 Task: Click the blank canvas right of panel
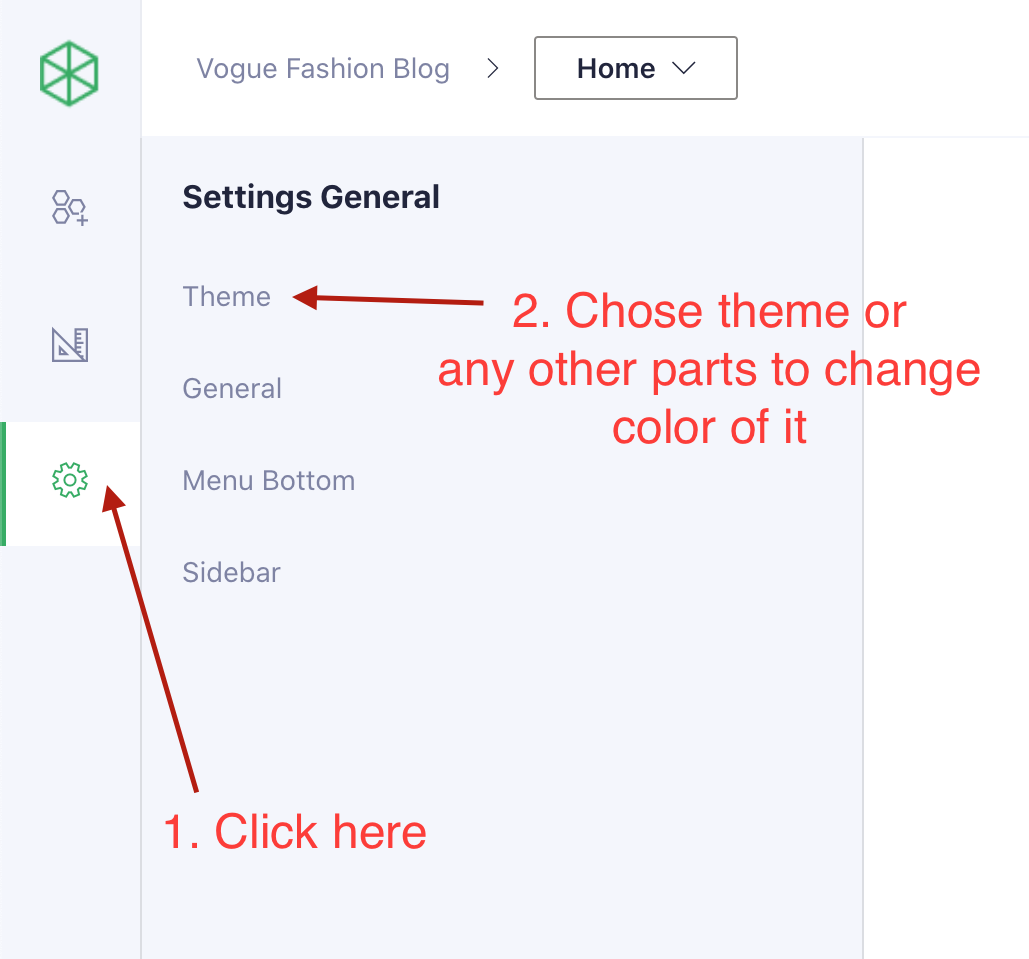coord(945,550)
